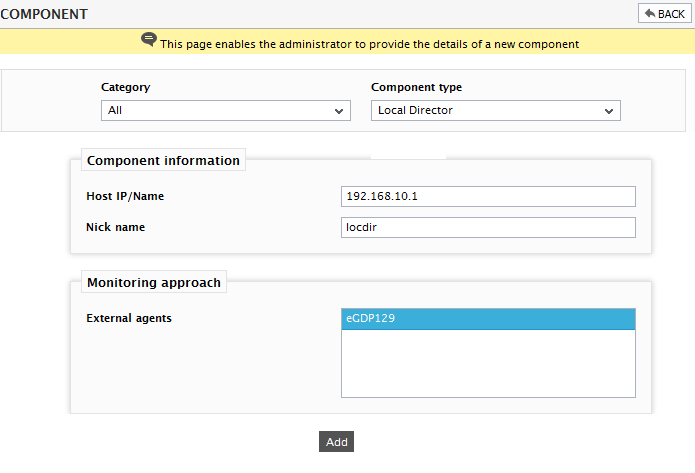Click the COMPONENT page title
The height and width of the screenshot is (473, 695).
pos(44,14)
